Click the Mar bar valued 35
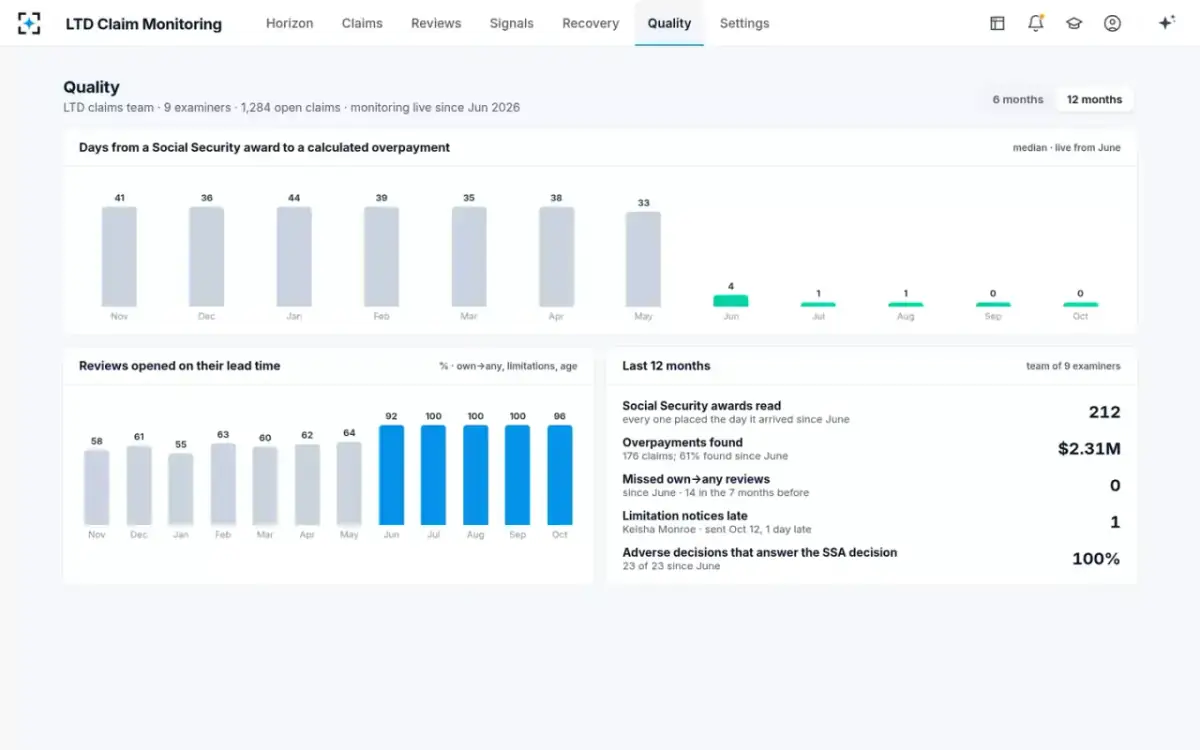 click(x=469, y=256)
